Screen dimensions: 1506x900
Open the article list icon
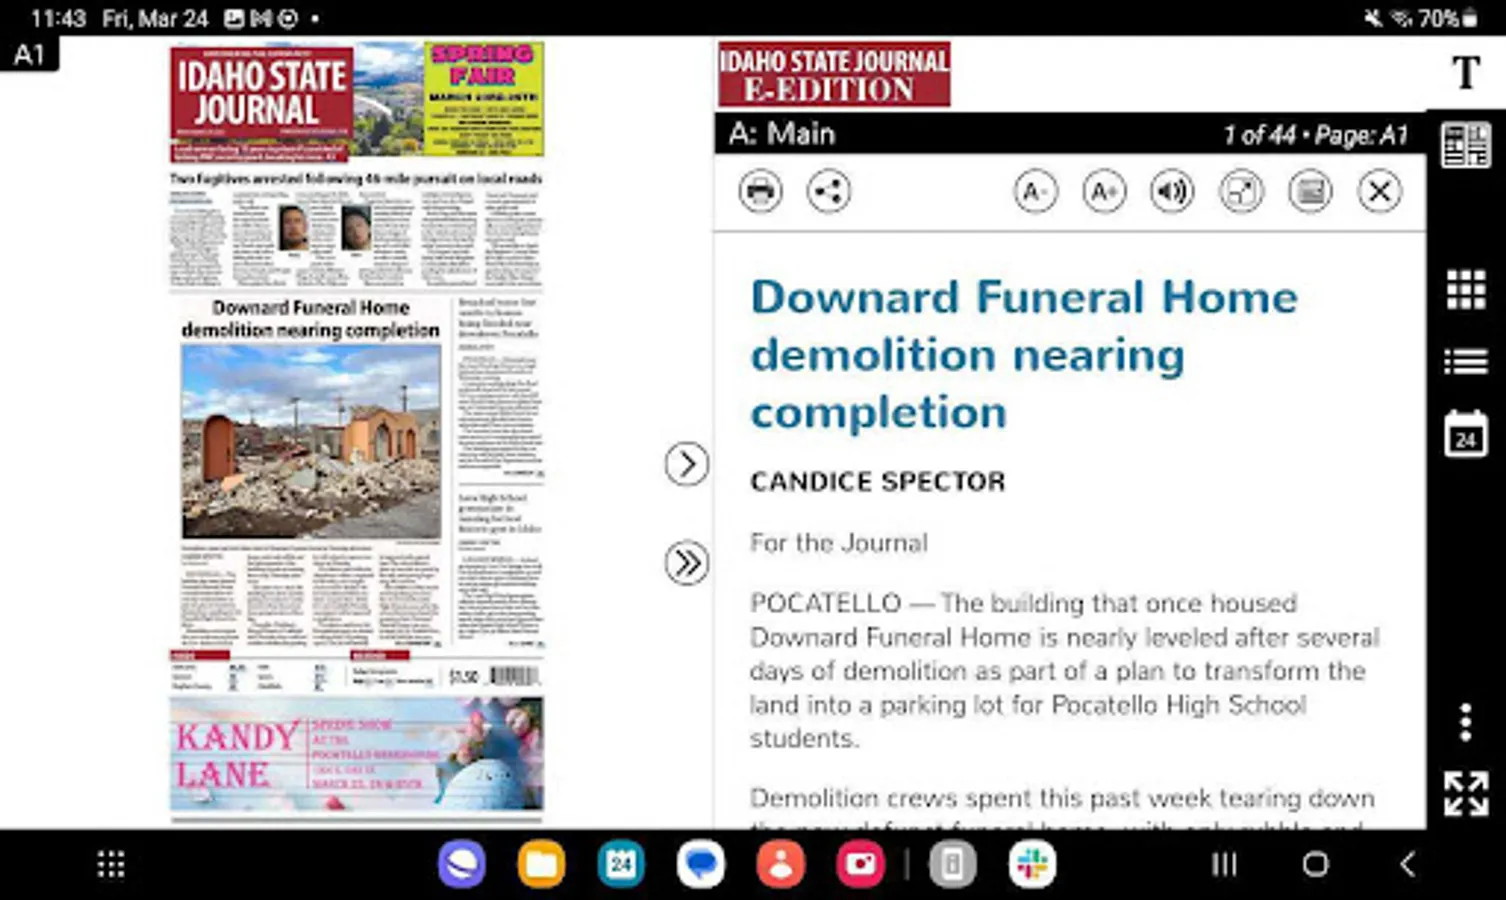(x=1466, y=361)
